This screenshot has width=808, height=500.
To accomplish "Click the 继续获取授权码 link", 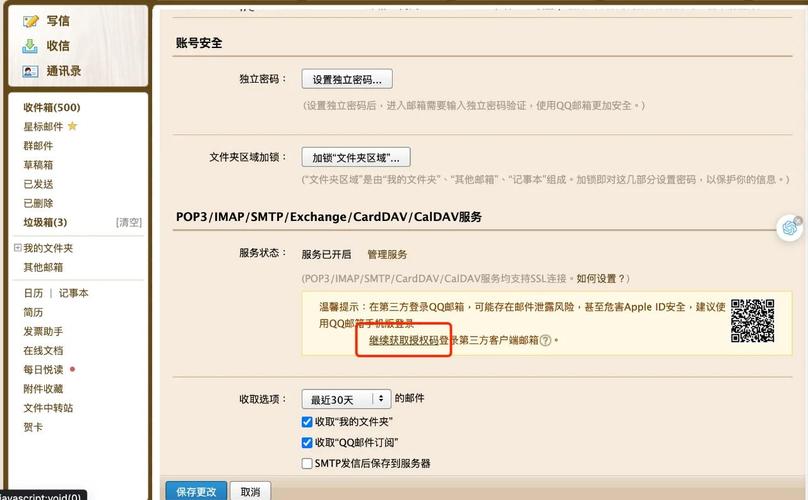I will click(403, 340).
